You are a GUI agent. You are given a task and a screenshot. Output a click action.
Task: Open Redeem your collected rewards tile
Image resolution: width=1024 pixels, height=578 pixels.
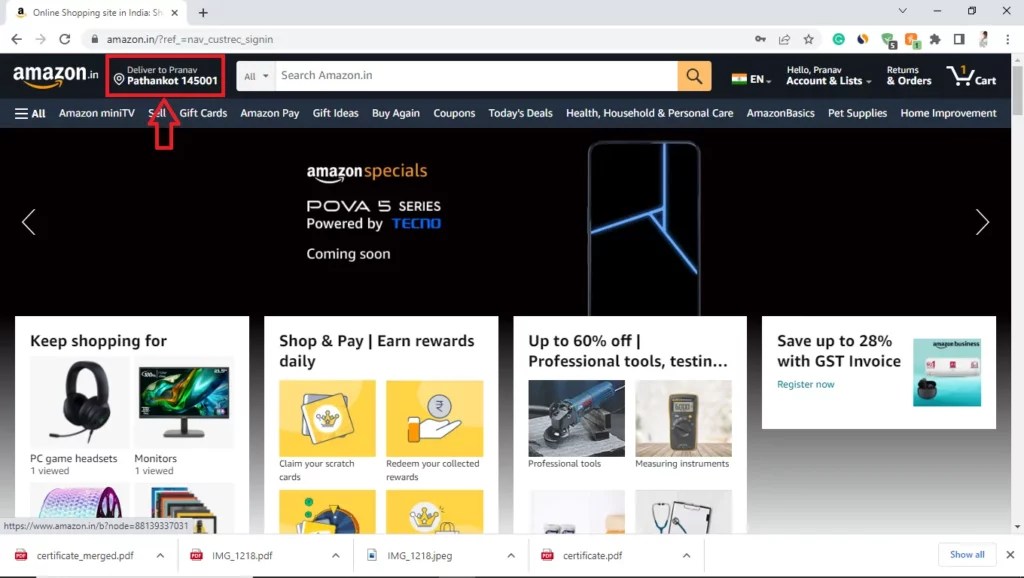click(x=434, y=419)
